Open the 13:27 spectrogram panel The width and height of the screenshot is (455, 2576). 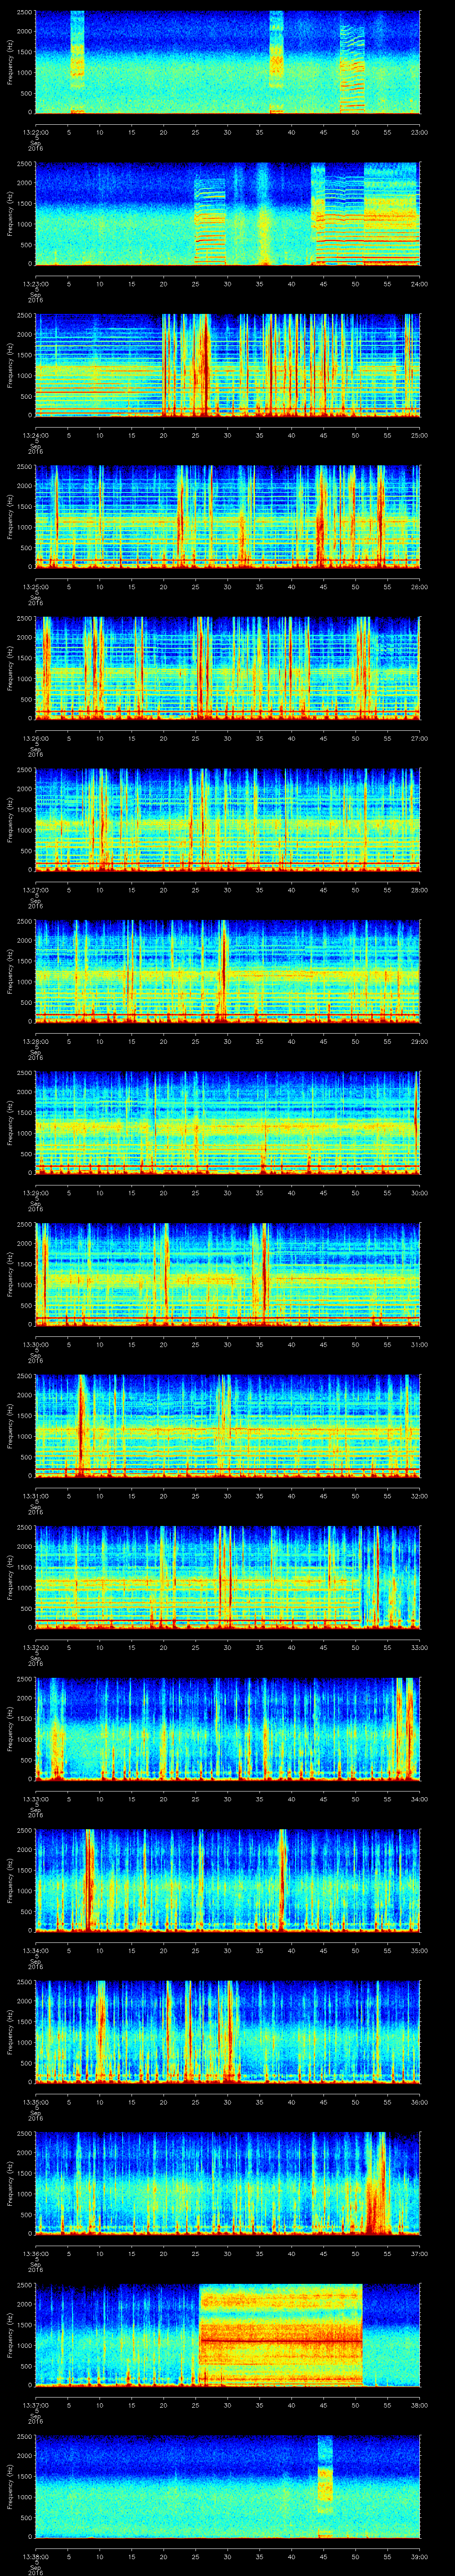pos(227,819)
